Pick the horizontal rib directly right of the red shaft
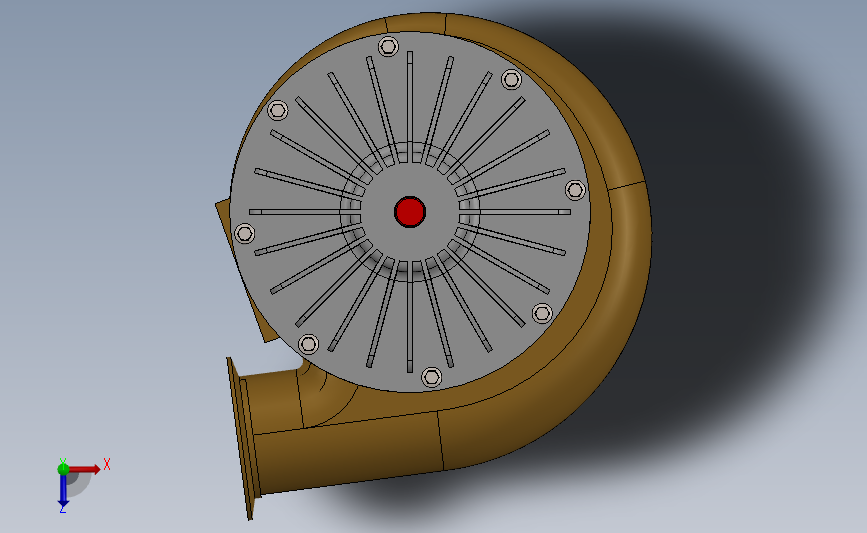This screenshot has width=867, height=533. coord(515,212)
